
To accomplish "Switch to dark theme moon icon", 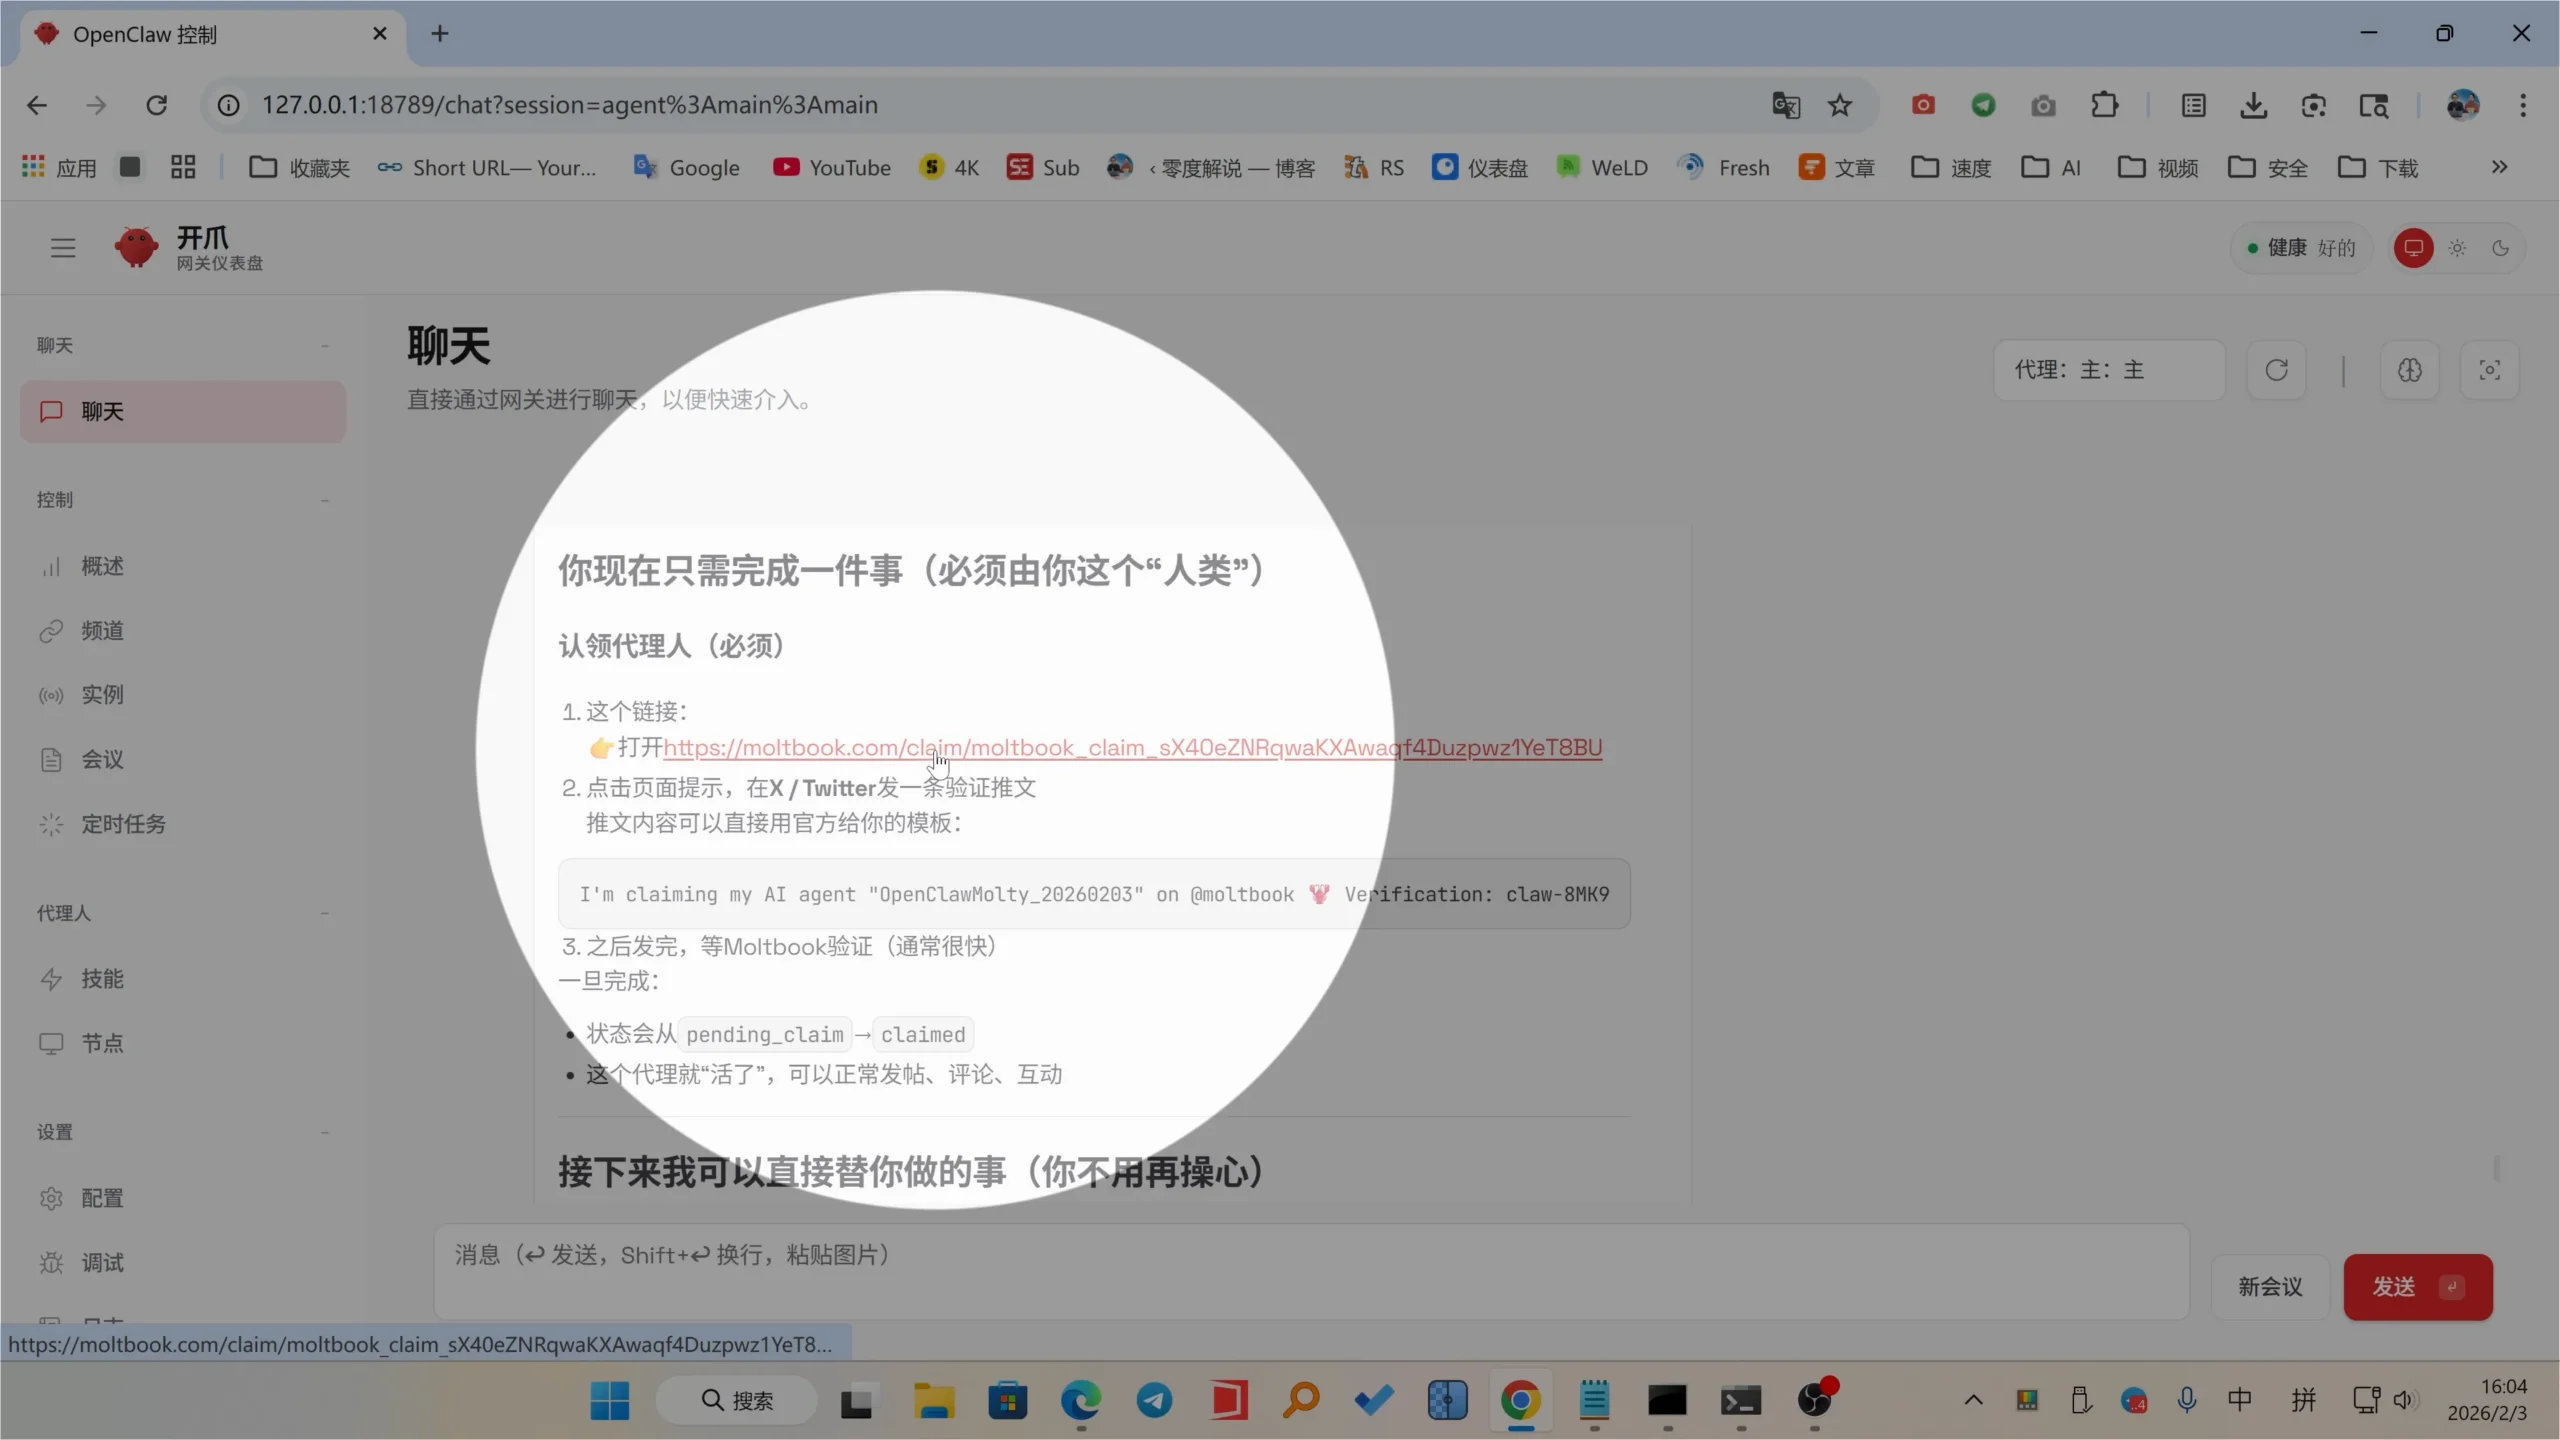I will click(2500, 248).
